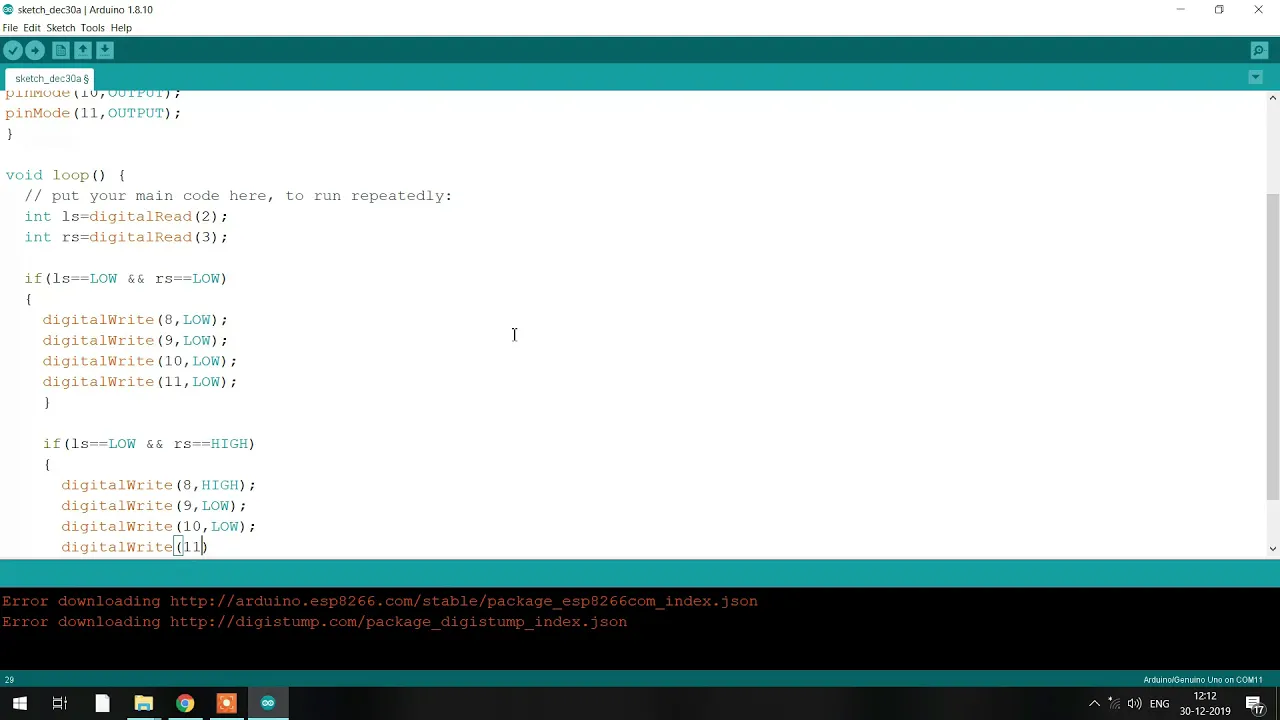Click 'if(ls==LOW && rs==HIGH)' line
1280x720 pixels.
[149, 443]
